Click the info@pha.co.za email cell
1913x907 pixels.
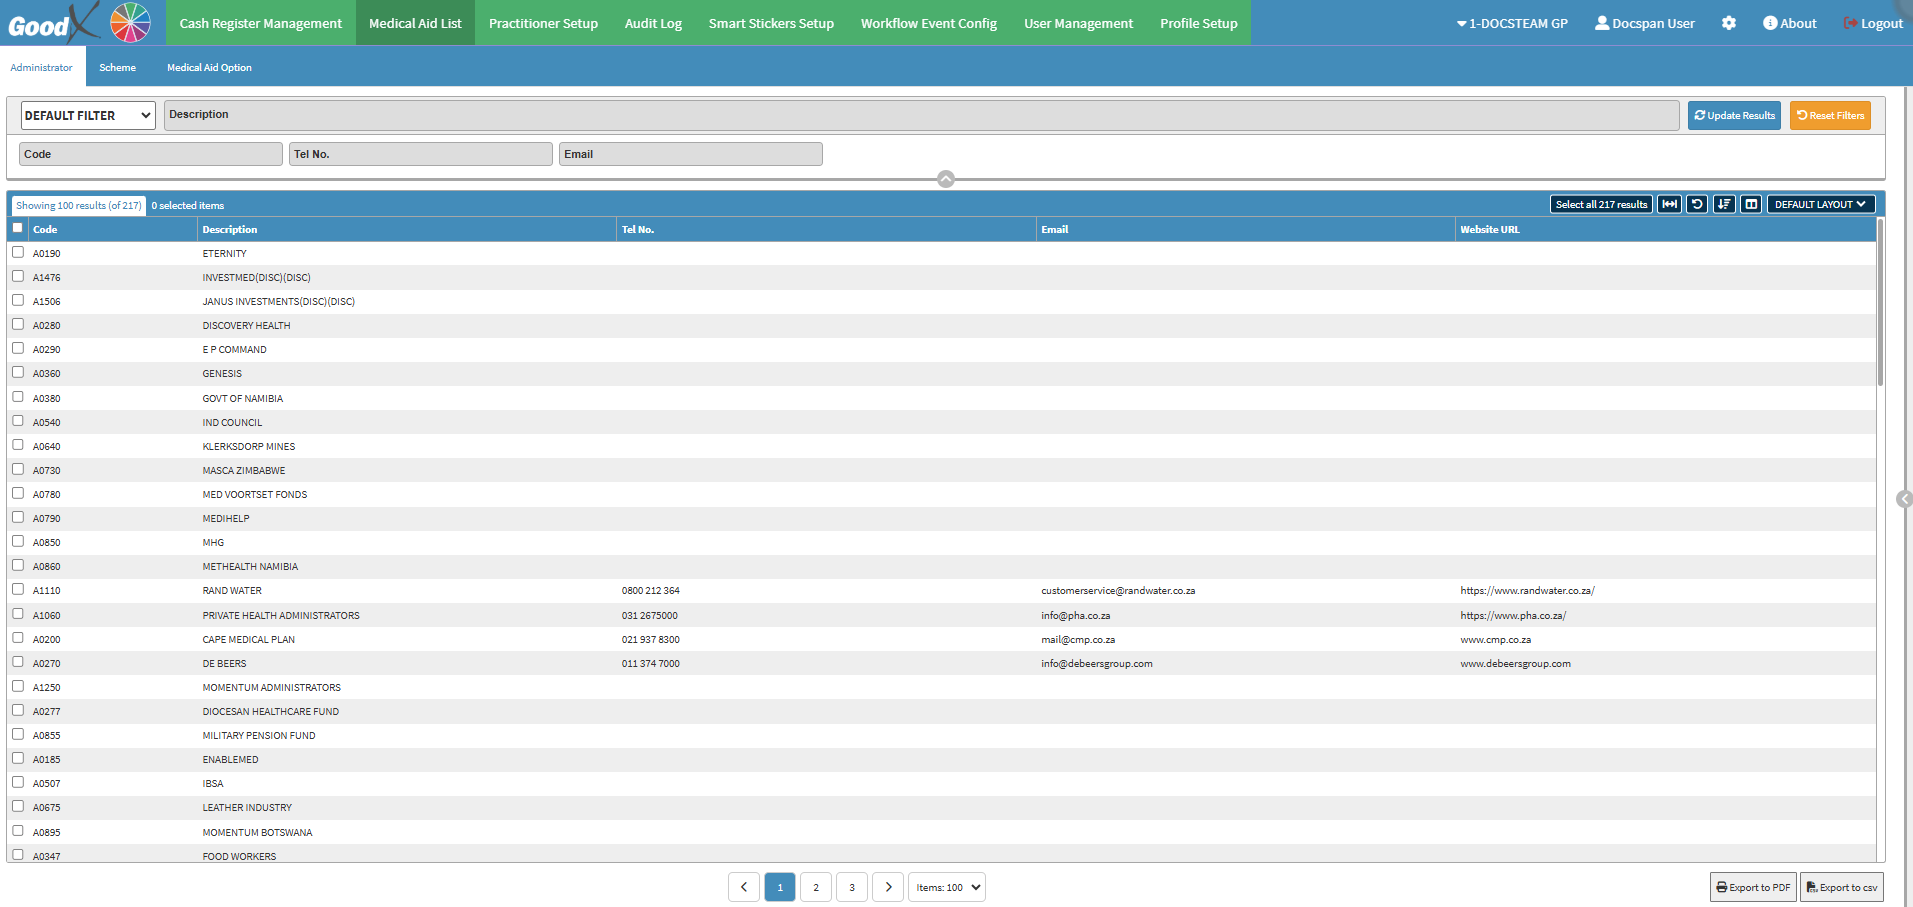[1075, 615]
